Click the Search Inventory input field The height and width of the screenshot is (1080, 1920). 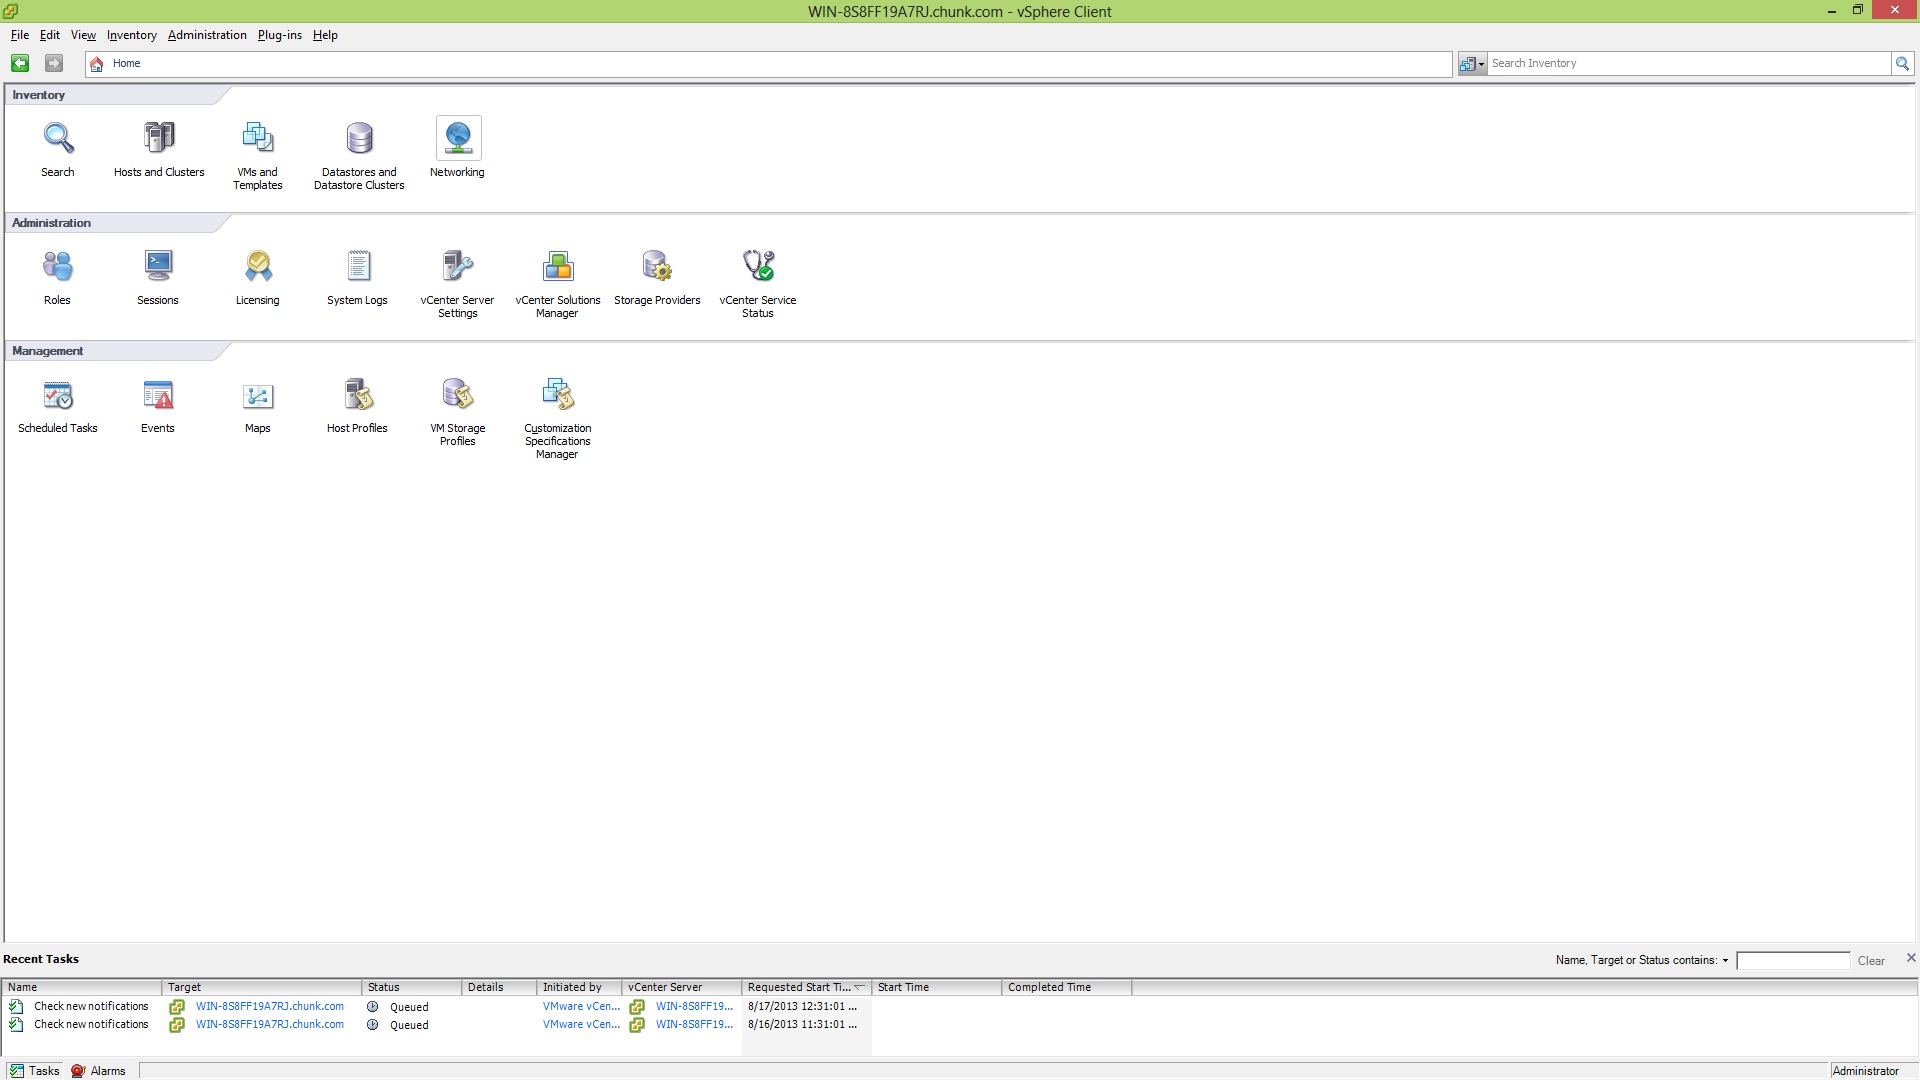click(x=1687, y=63)
